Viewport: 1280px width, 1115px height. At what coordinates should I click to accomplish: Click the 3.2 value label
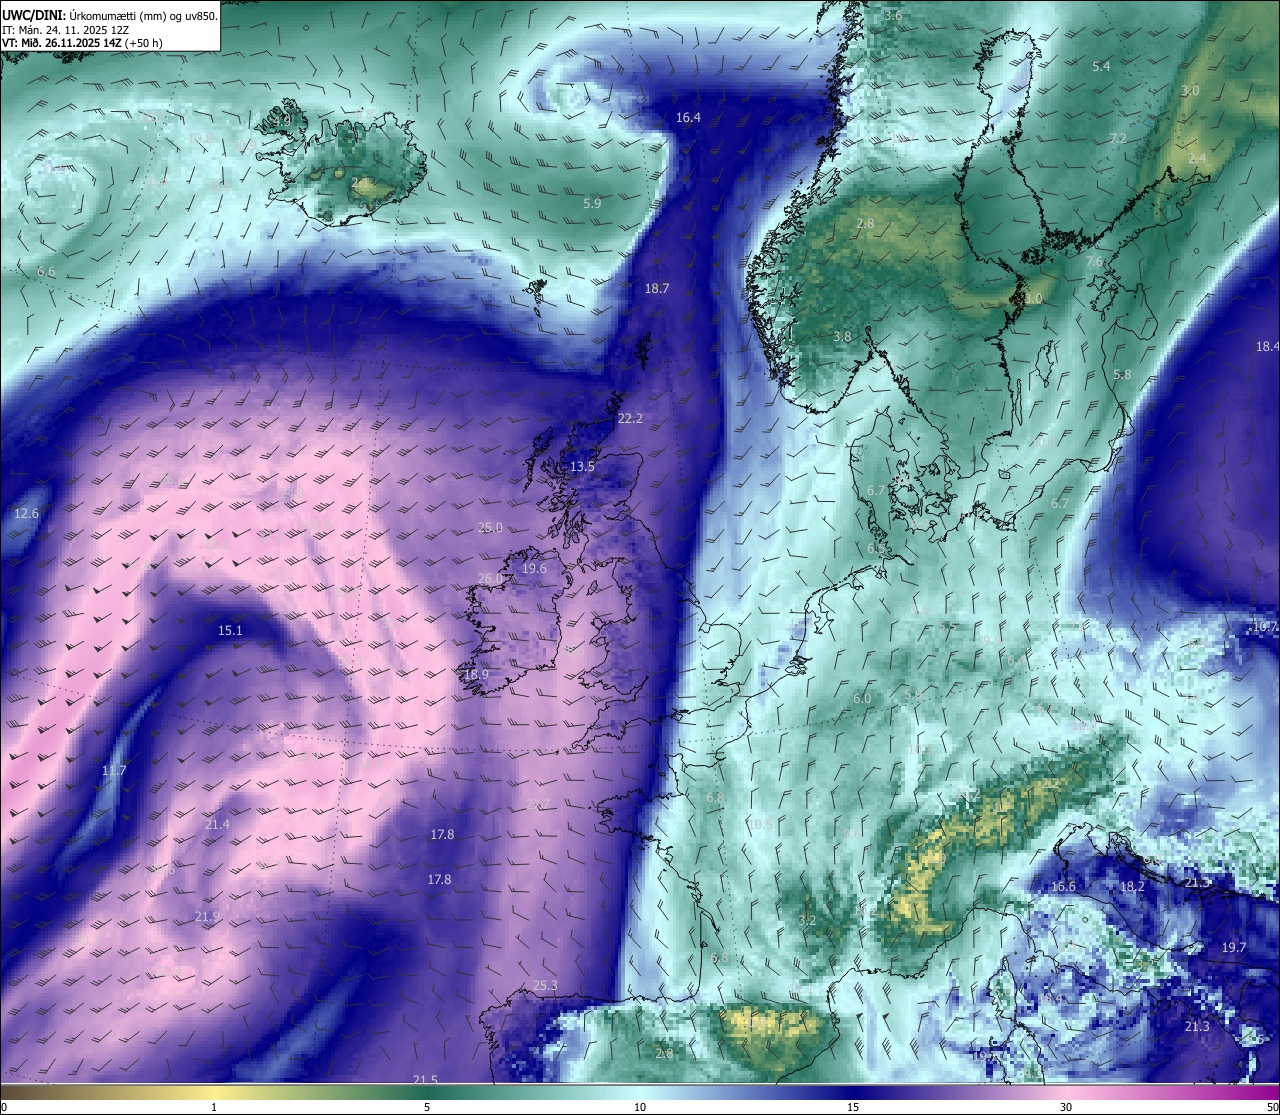[807, 919]
